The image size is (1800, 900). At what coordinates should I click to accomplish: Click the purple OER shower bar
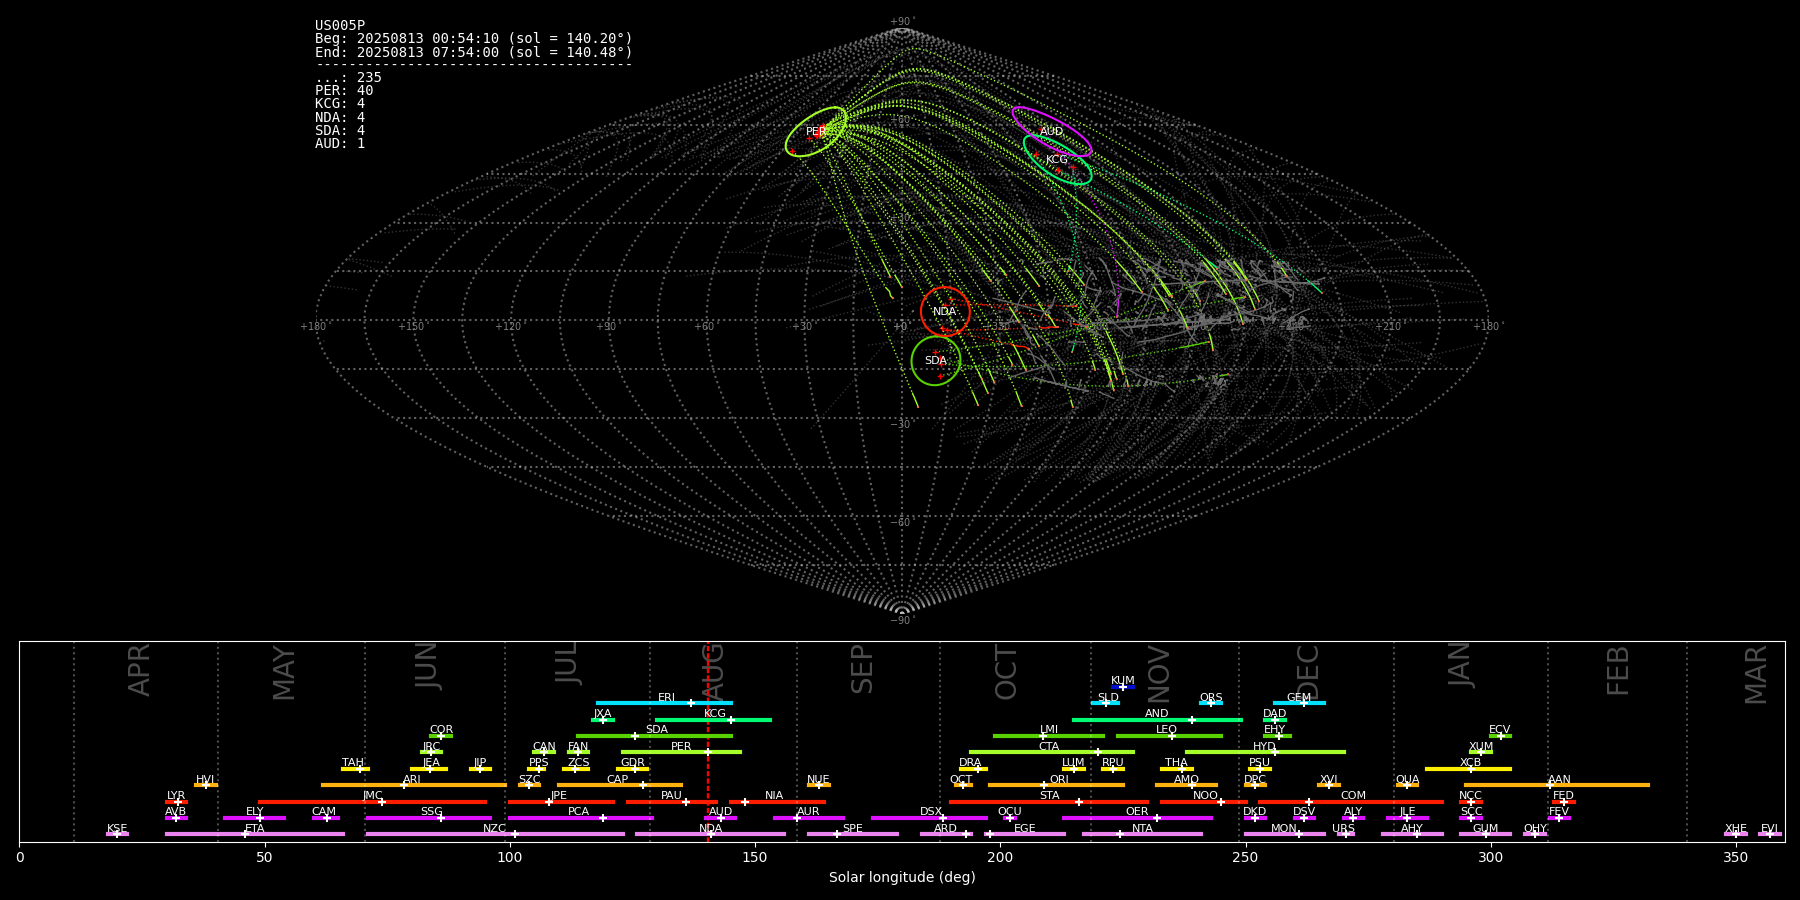[x=1137, y=818]
